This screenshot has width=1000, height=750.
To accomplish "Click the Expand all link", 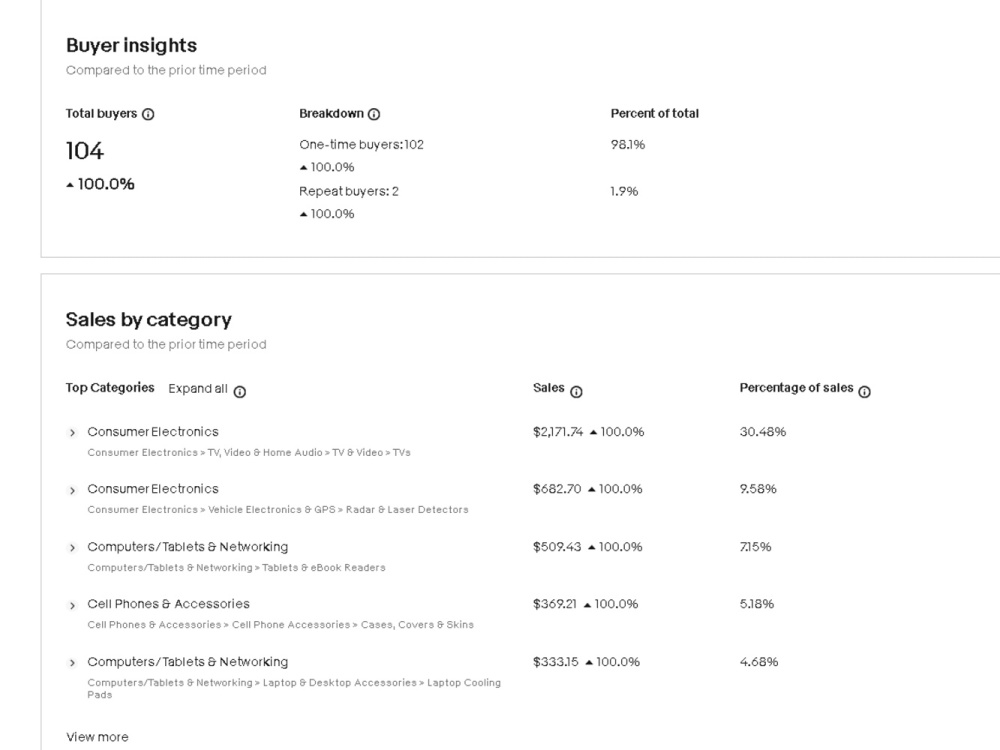I will click(198, 388).
